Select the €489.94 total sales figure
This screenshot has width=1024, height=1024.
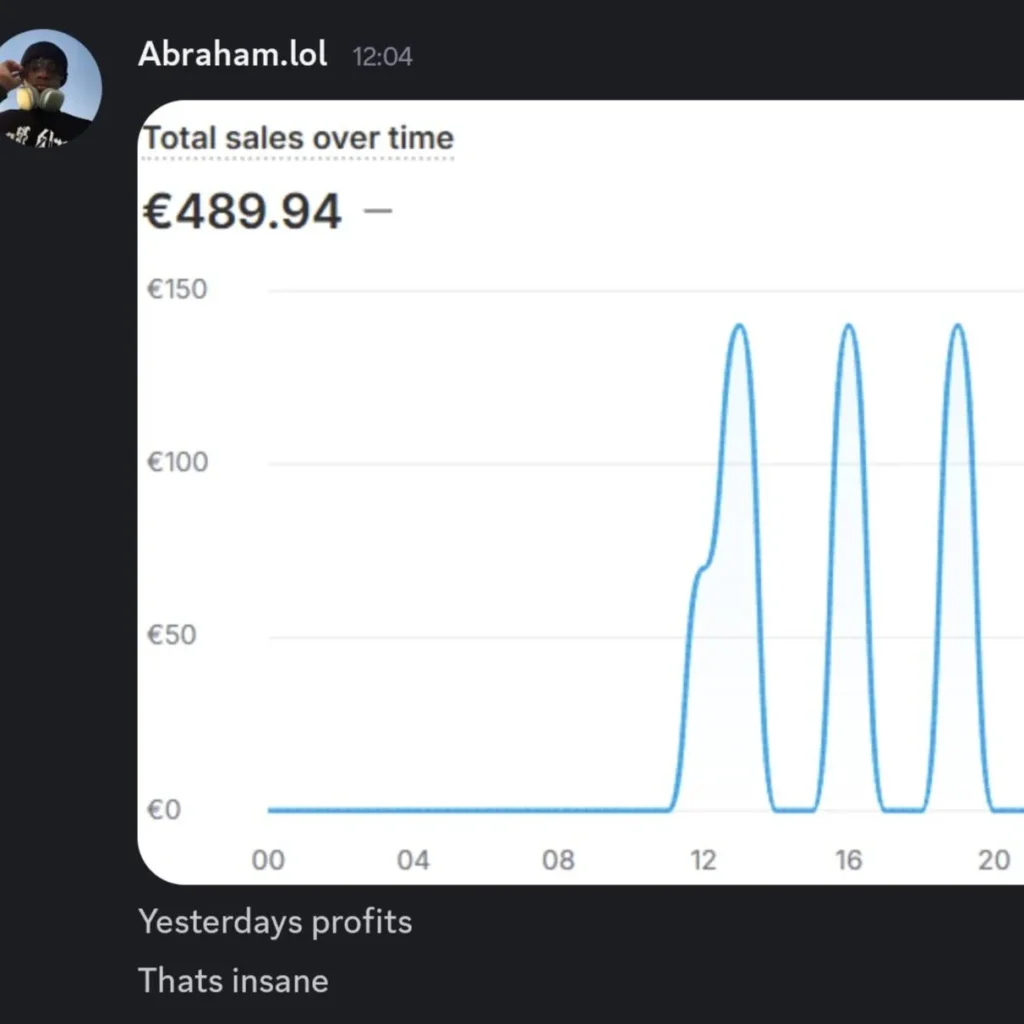[243, 212]
